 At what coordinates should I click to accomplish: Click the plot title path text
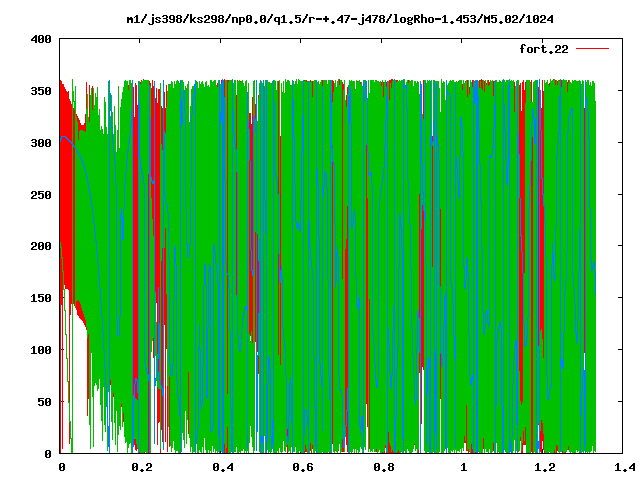pos(340,19)
